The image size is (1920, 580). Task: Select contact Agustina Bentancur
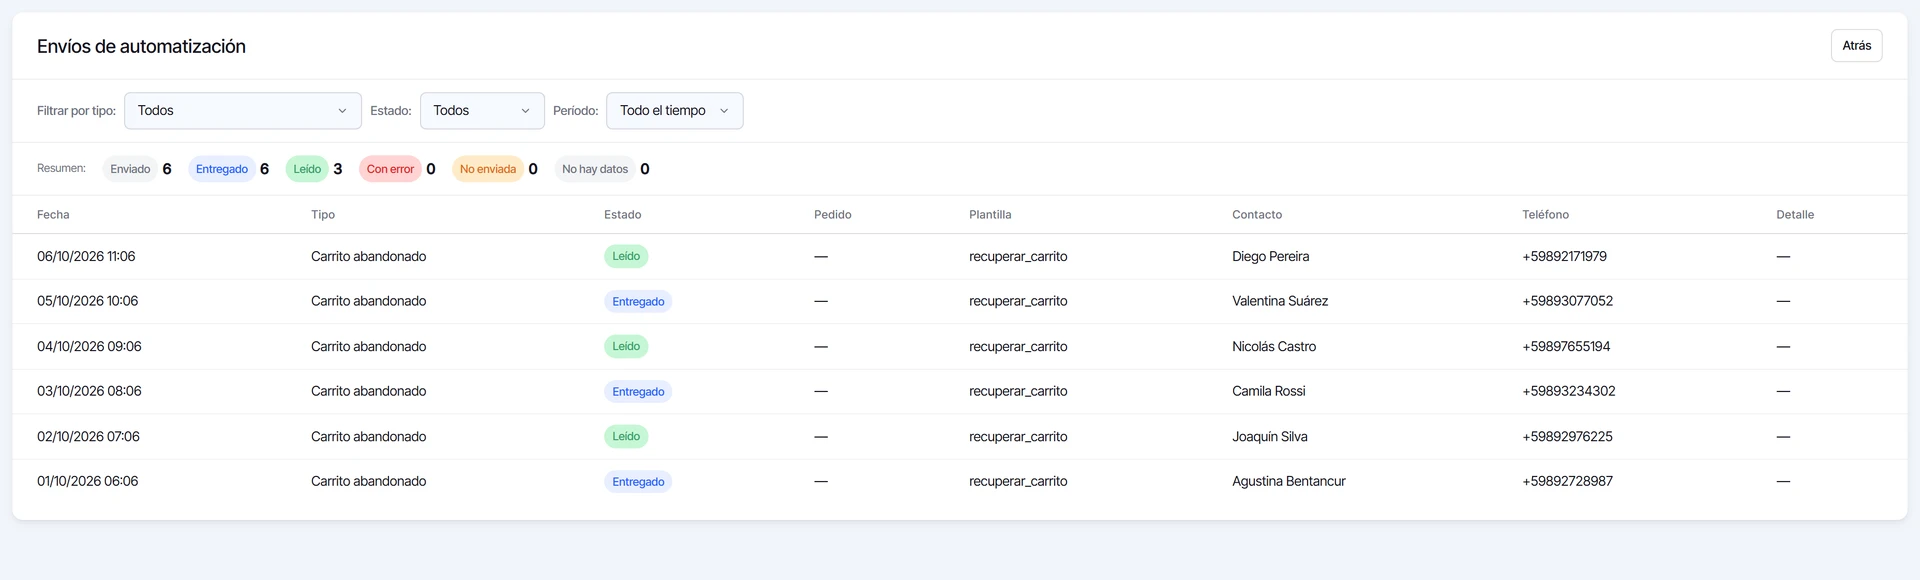coord(1289,481)
